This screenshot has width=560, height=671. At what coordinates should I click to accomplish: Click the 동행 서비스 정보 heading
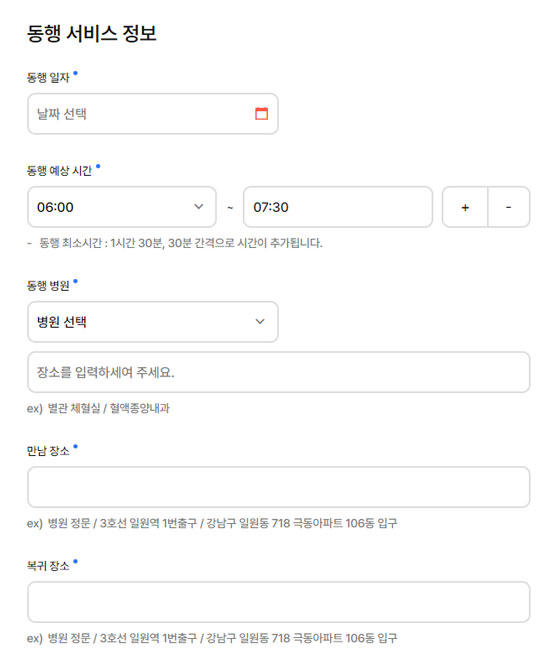[x=92, y=33]
